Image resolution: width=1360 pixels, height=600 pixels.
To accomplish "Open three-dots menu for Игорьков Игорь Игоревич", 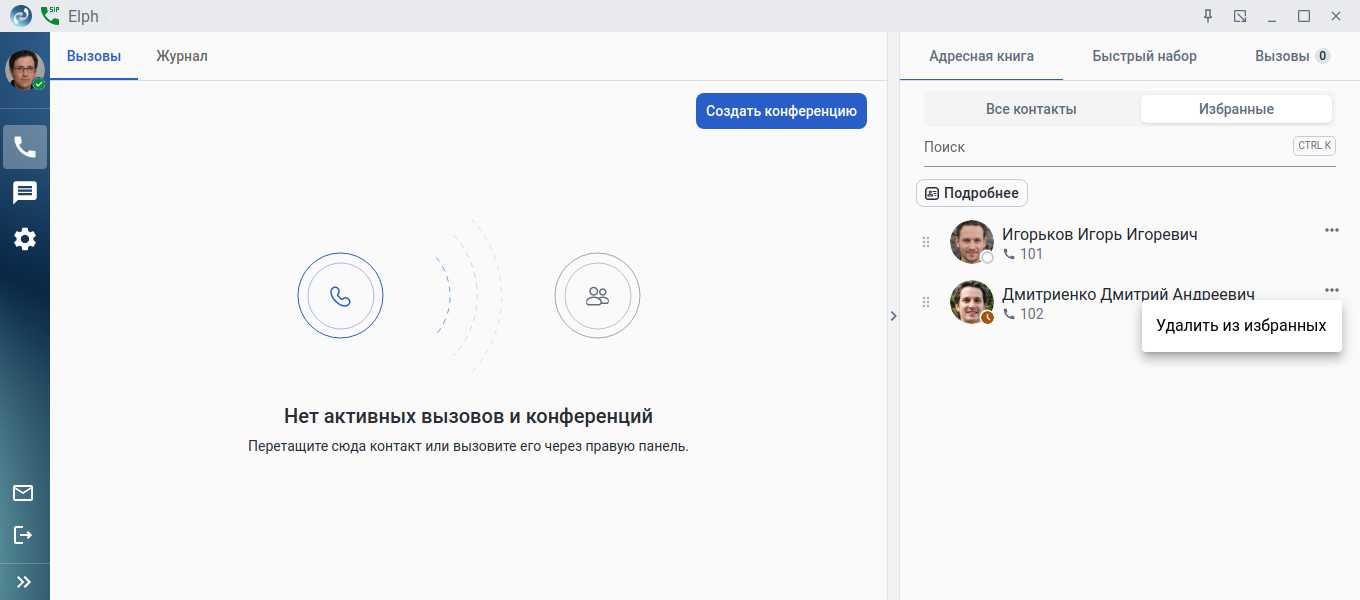I will (1332, 230).
